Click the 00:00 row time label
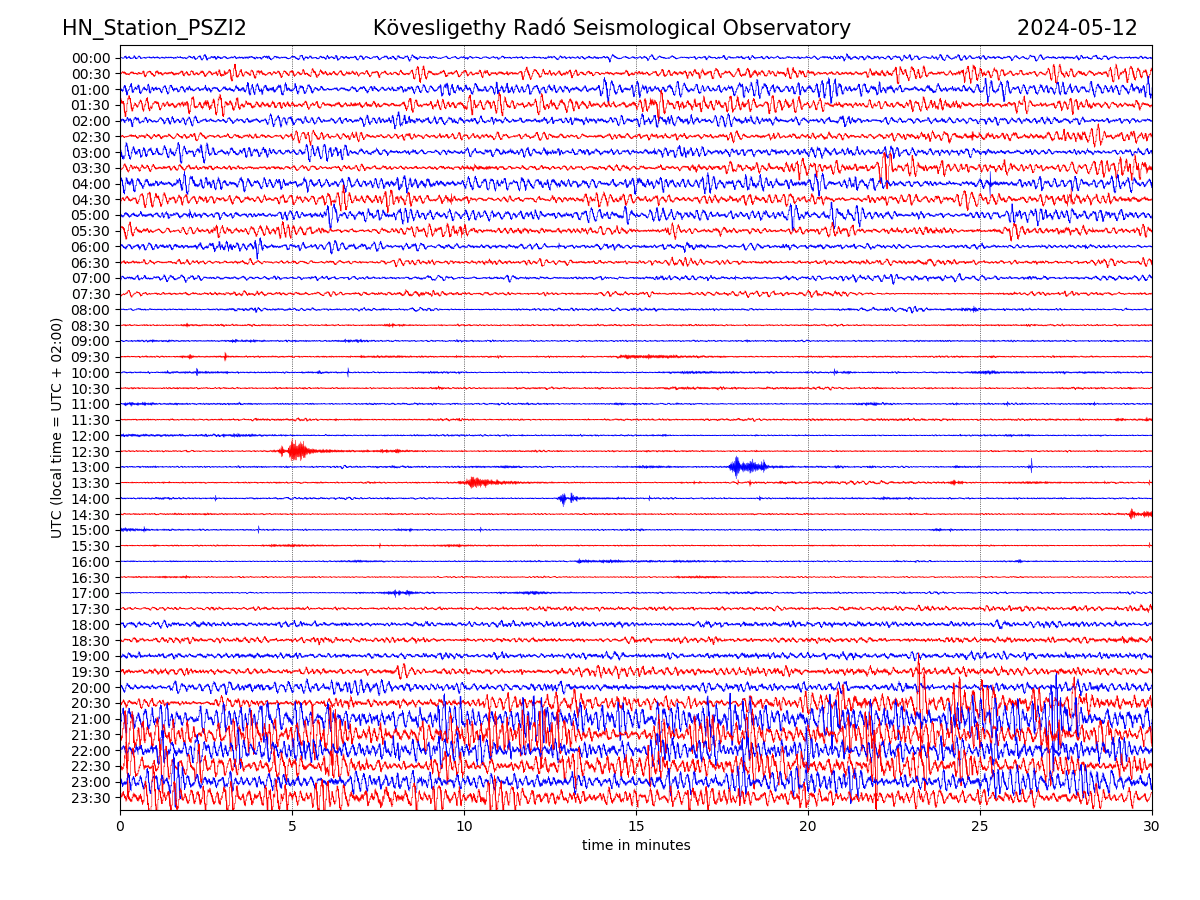This screenshot has height=900, width=1200. 91,58
